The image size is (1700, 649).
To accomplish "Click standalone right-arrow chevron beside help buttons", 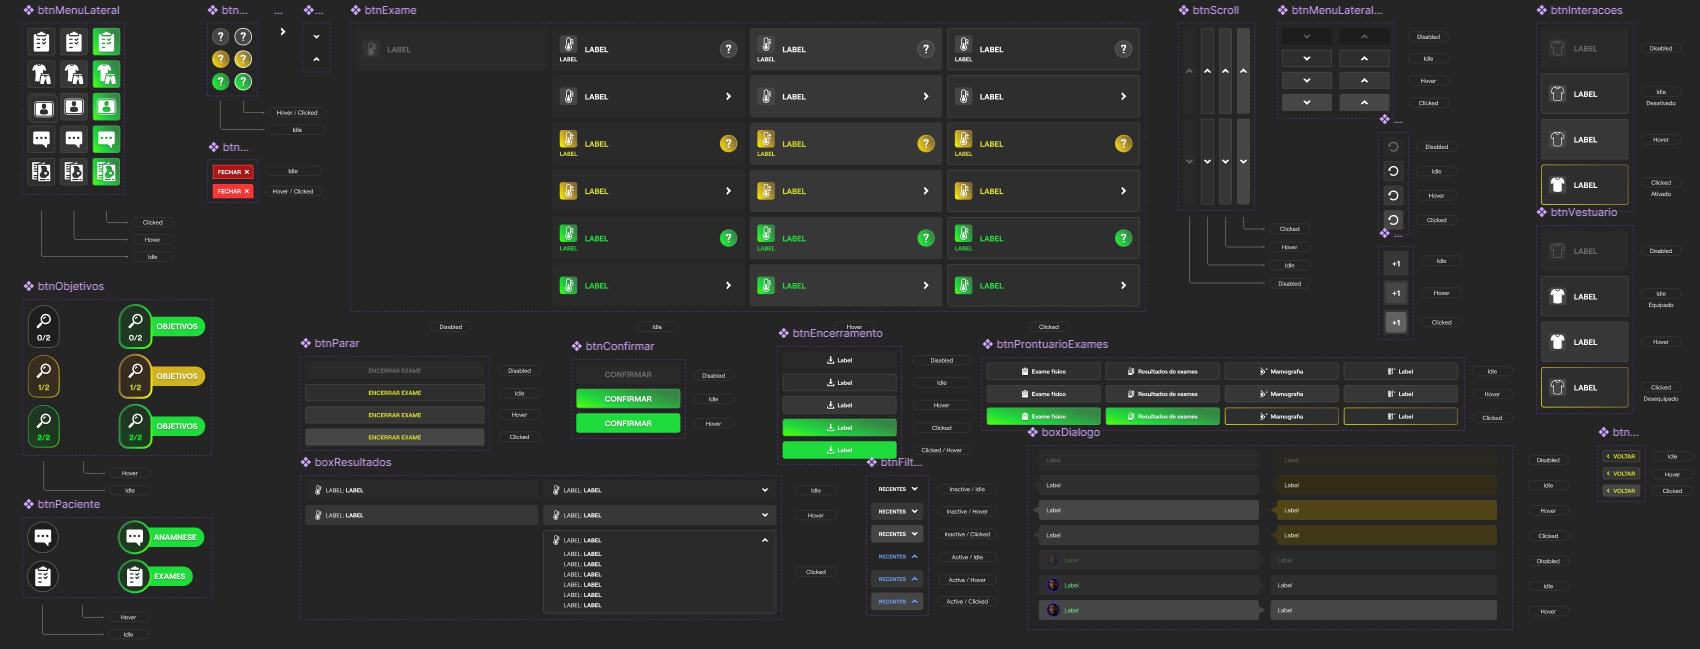I will click(x=283, y=32).
